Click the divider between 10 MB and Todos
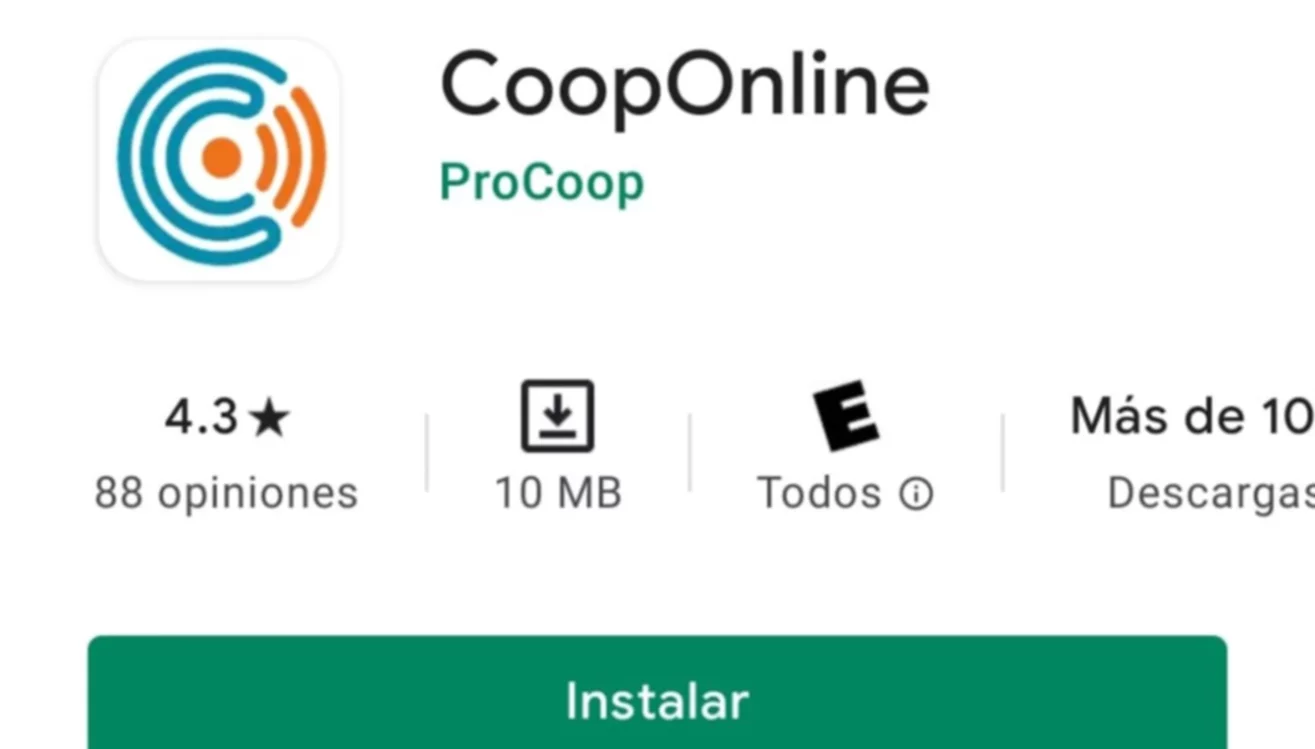 pos(690,452)
